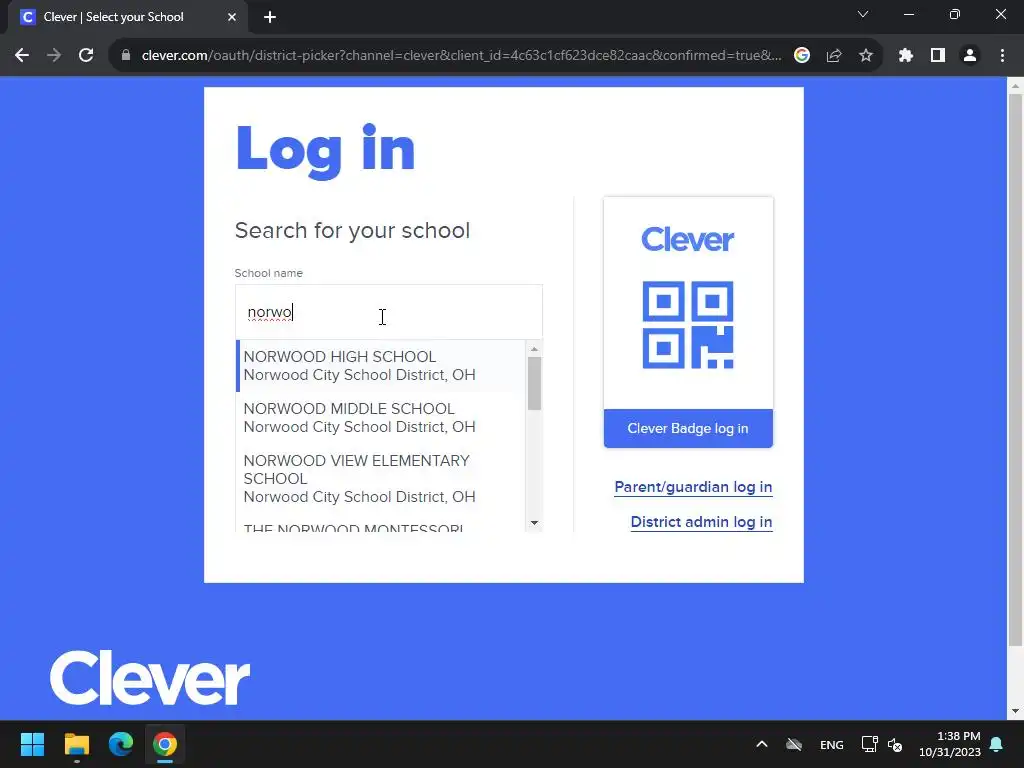Share this page using the share icon
1024x768 pixels.
tap(834, 56)
